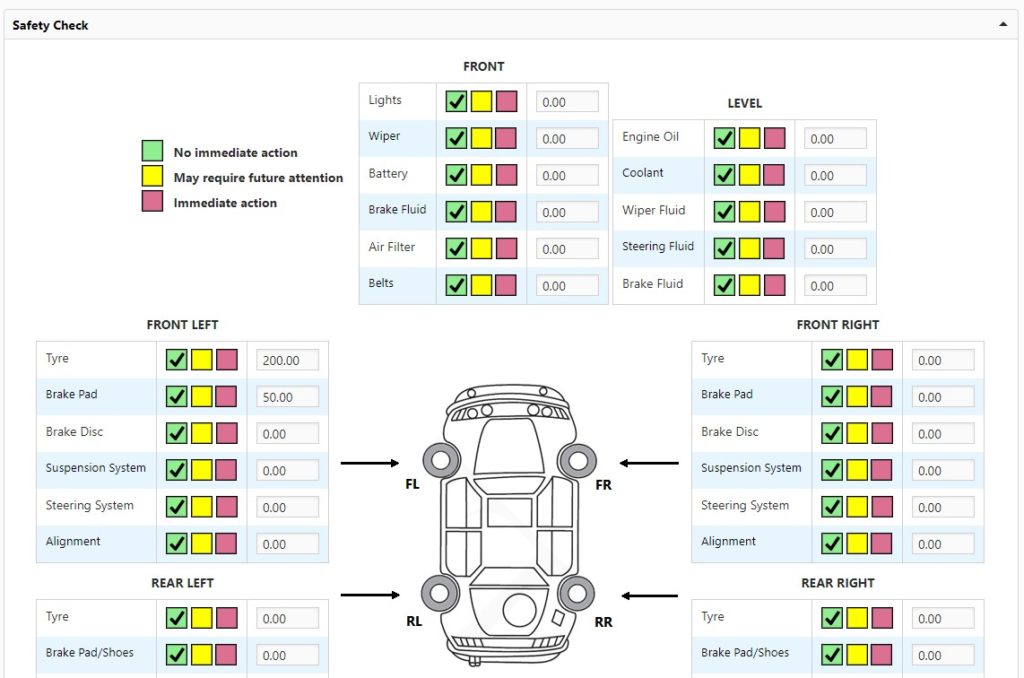Set Battery to Immediate action status
This screenshot has width=1024, height=678.
pyautogui.click(x=504, y=174)
